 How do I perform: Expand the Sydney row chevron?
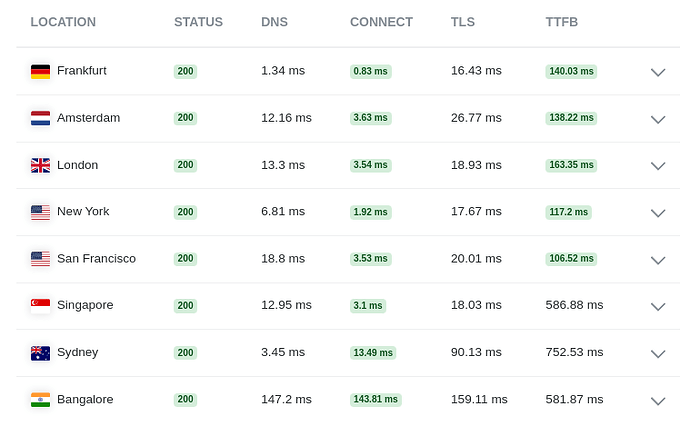(658, 354)
